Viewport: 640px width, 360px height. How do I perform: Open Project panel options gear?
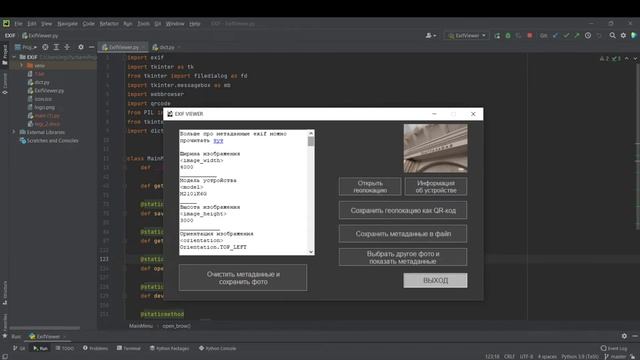click(81, 47)
